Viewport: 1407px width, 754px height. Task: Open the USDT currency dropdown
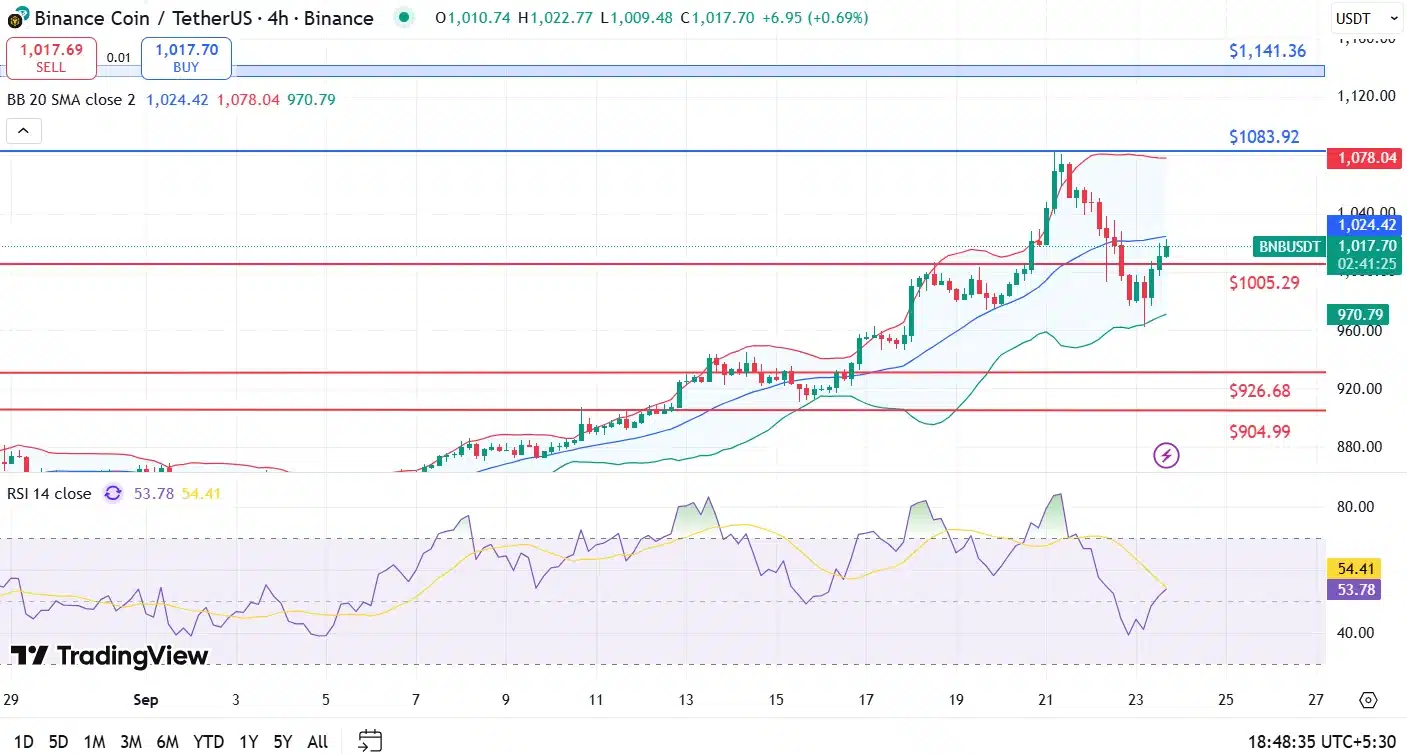click(x=1366, y=18)
